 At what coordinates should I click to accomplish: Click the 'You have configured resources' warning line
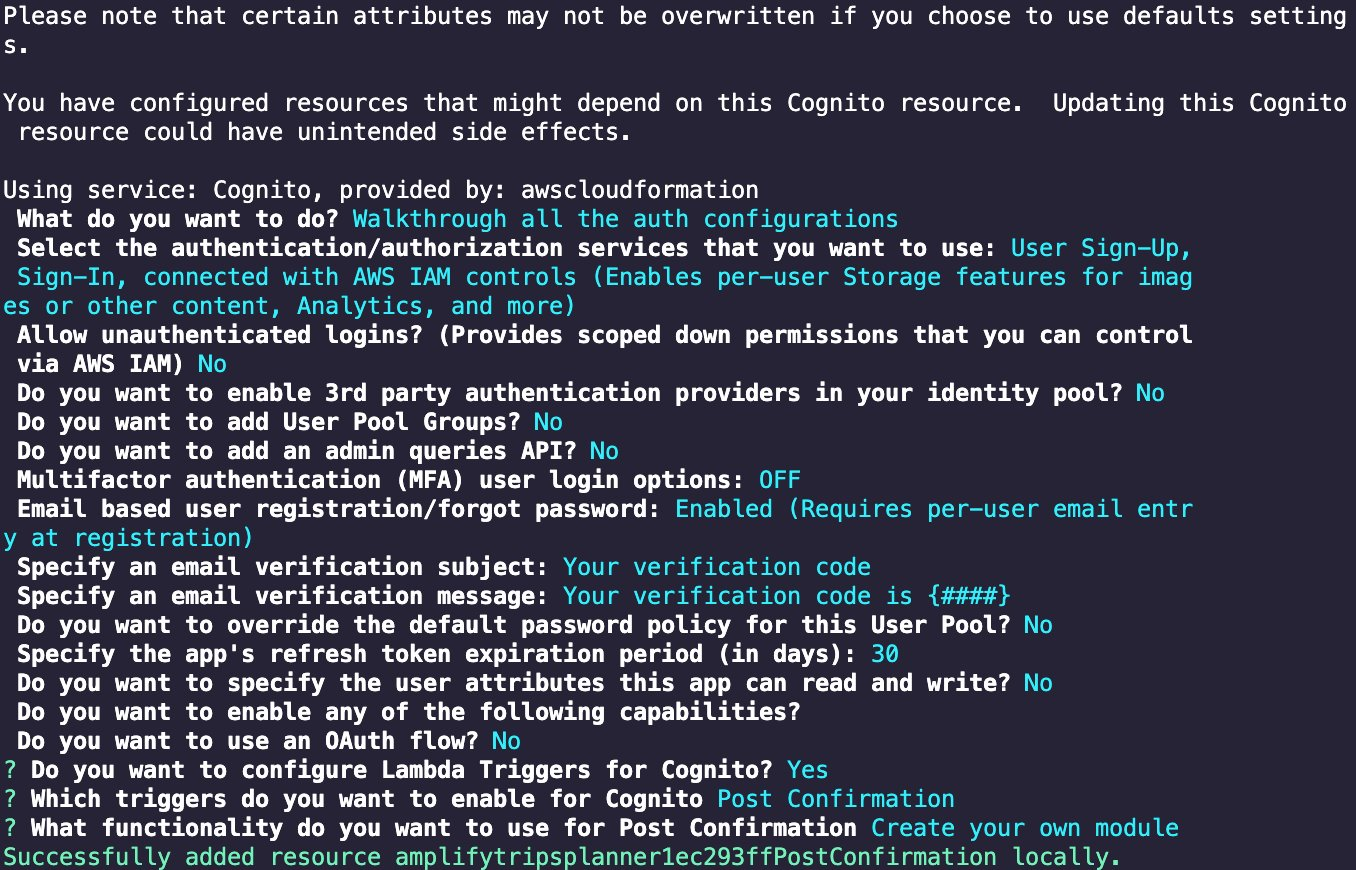tap(675, 103)
